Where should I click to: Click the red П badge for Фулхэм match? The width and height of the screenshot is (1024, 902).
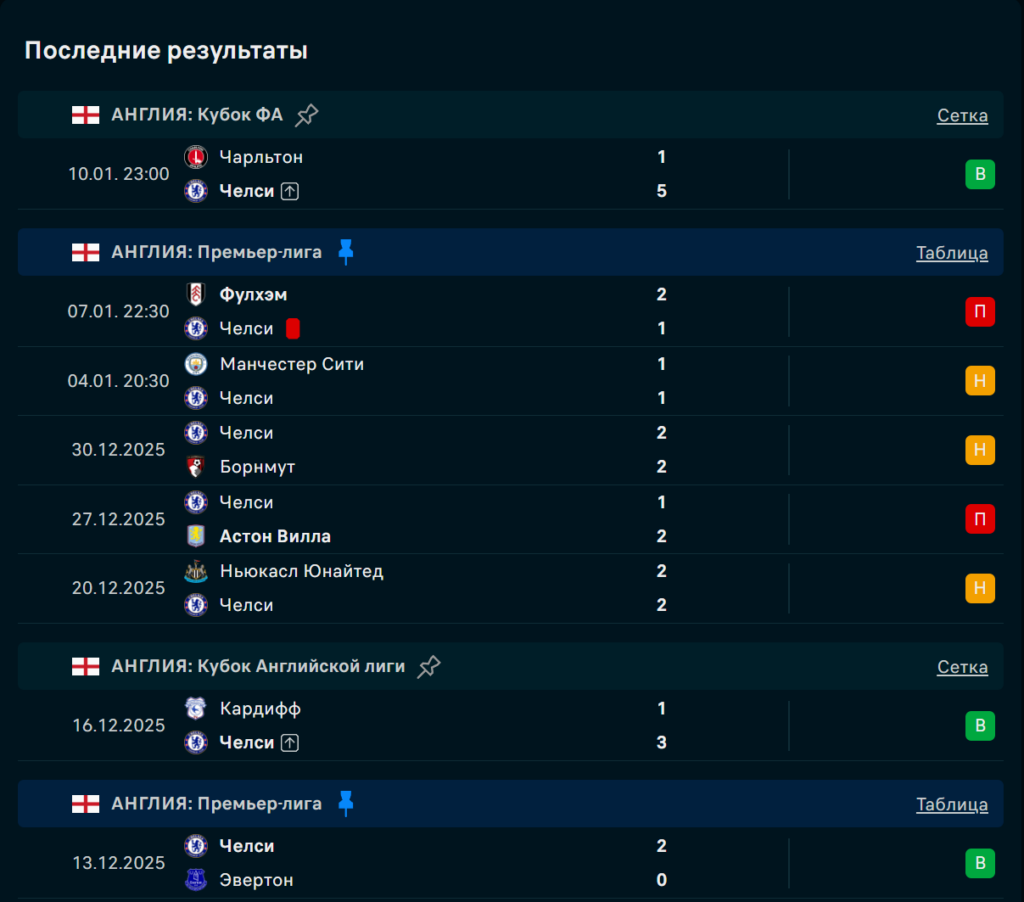980,312
